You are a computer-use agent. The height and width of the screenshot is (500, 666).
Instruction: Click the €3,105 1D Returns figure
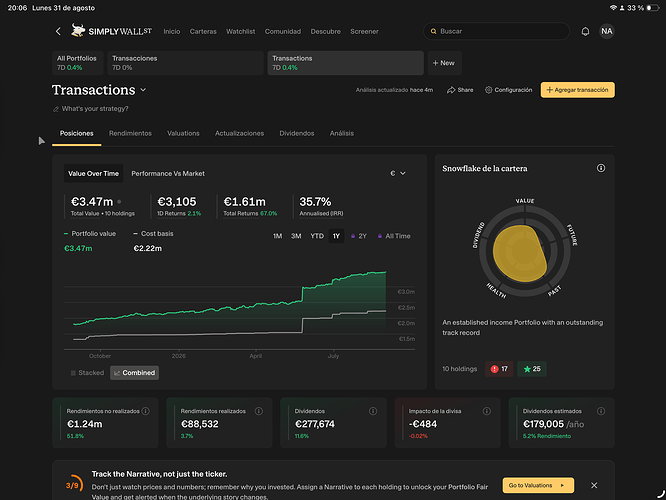(x=177, y=202)
